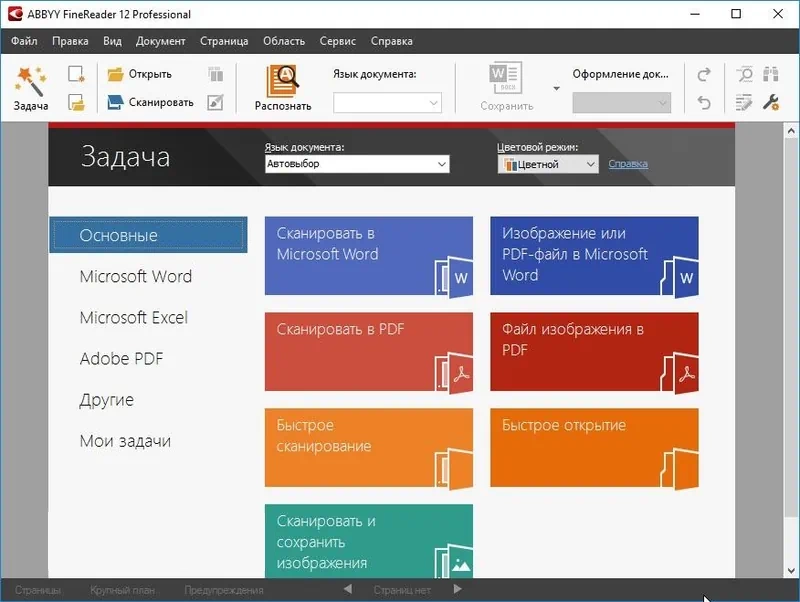The image size is (800, 602).
Task: Click the binoculars search icon
Action: (771, 75)
